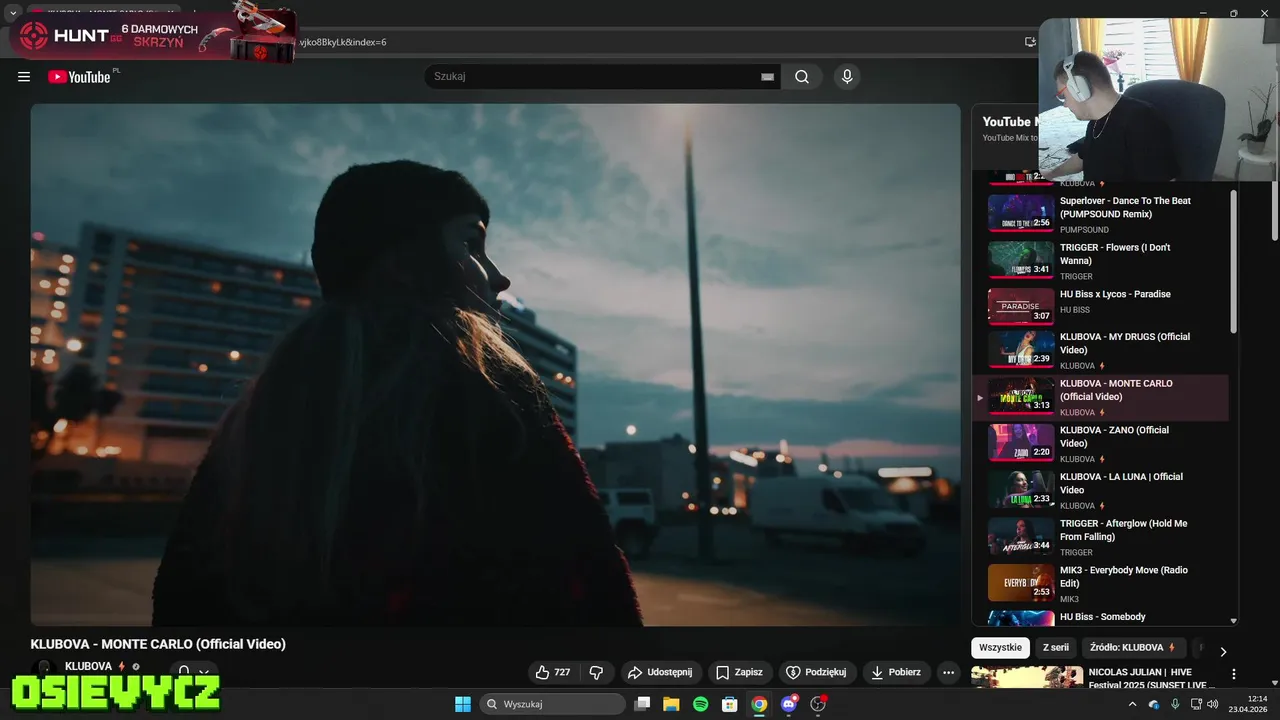Open File Explorer from taskbar
This screenshot has width=1280, height=720.
pos(671,704)
